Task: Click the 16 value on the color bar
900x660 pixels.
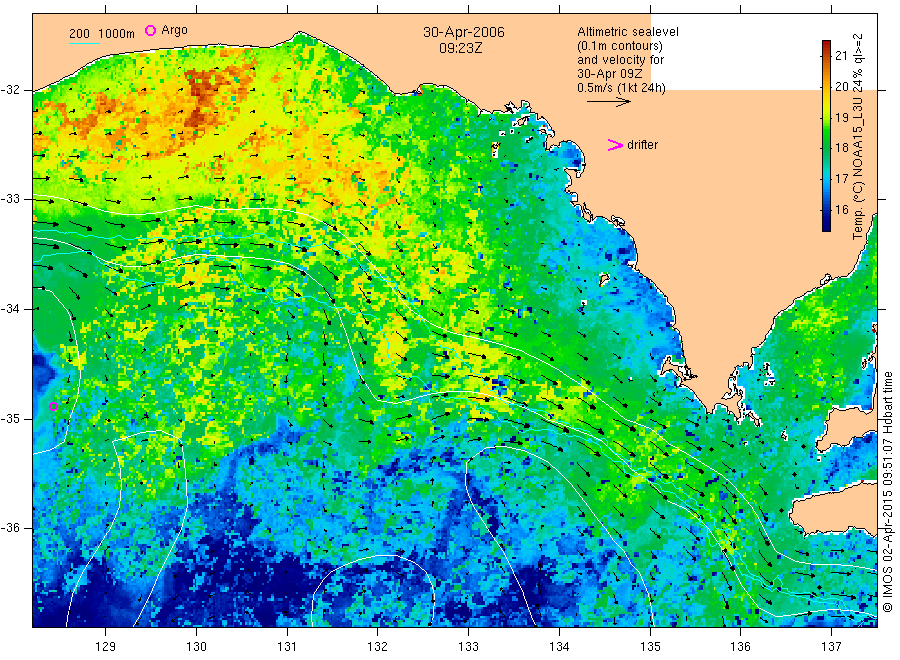Action: click(841, 209)
